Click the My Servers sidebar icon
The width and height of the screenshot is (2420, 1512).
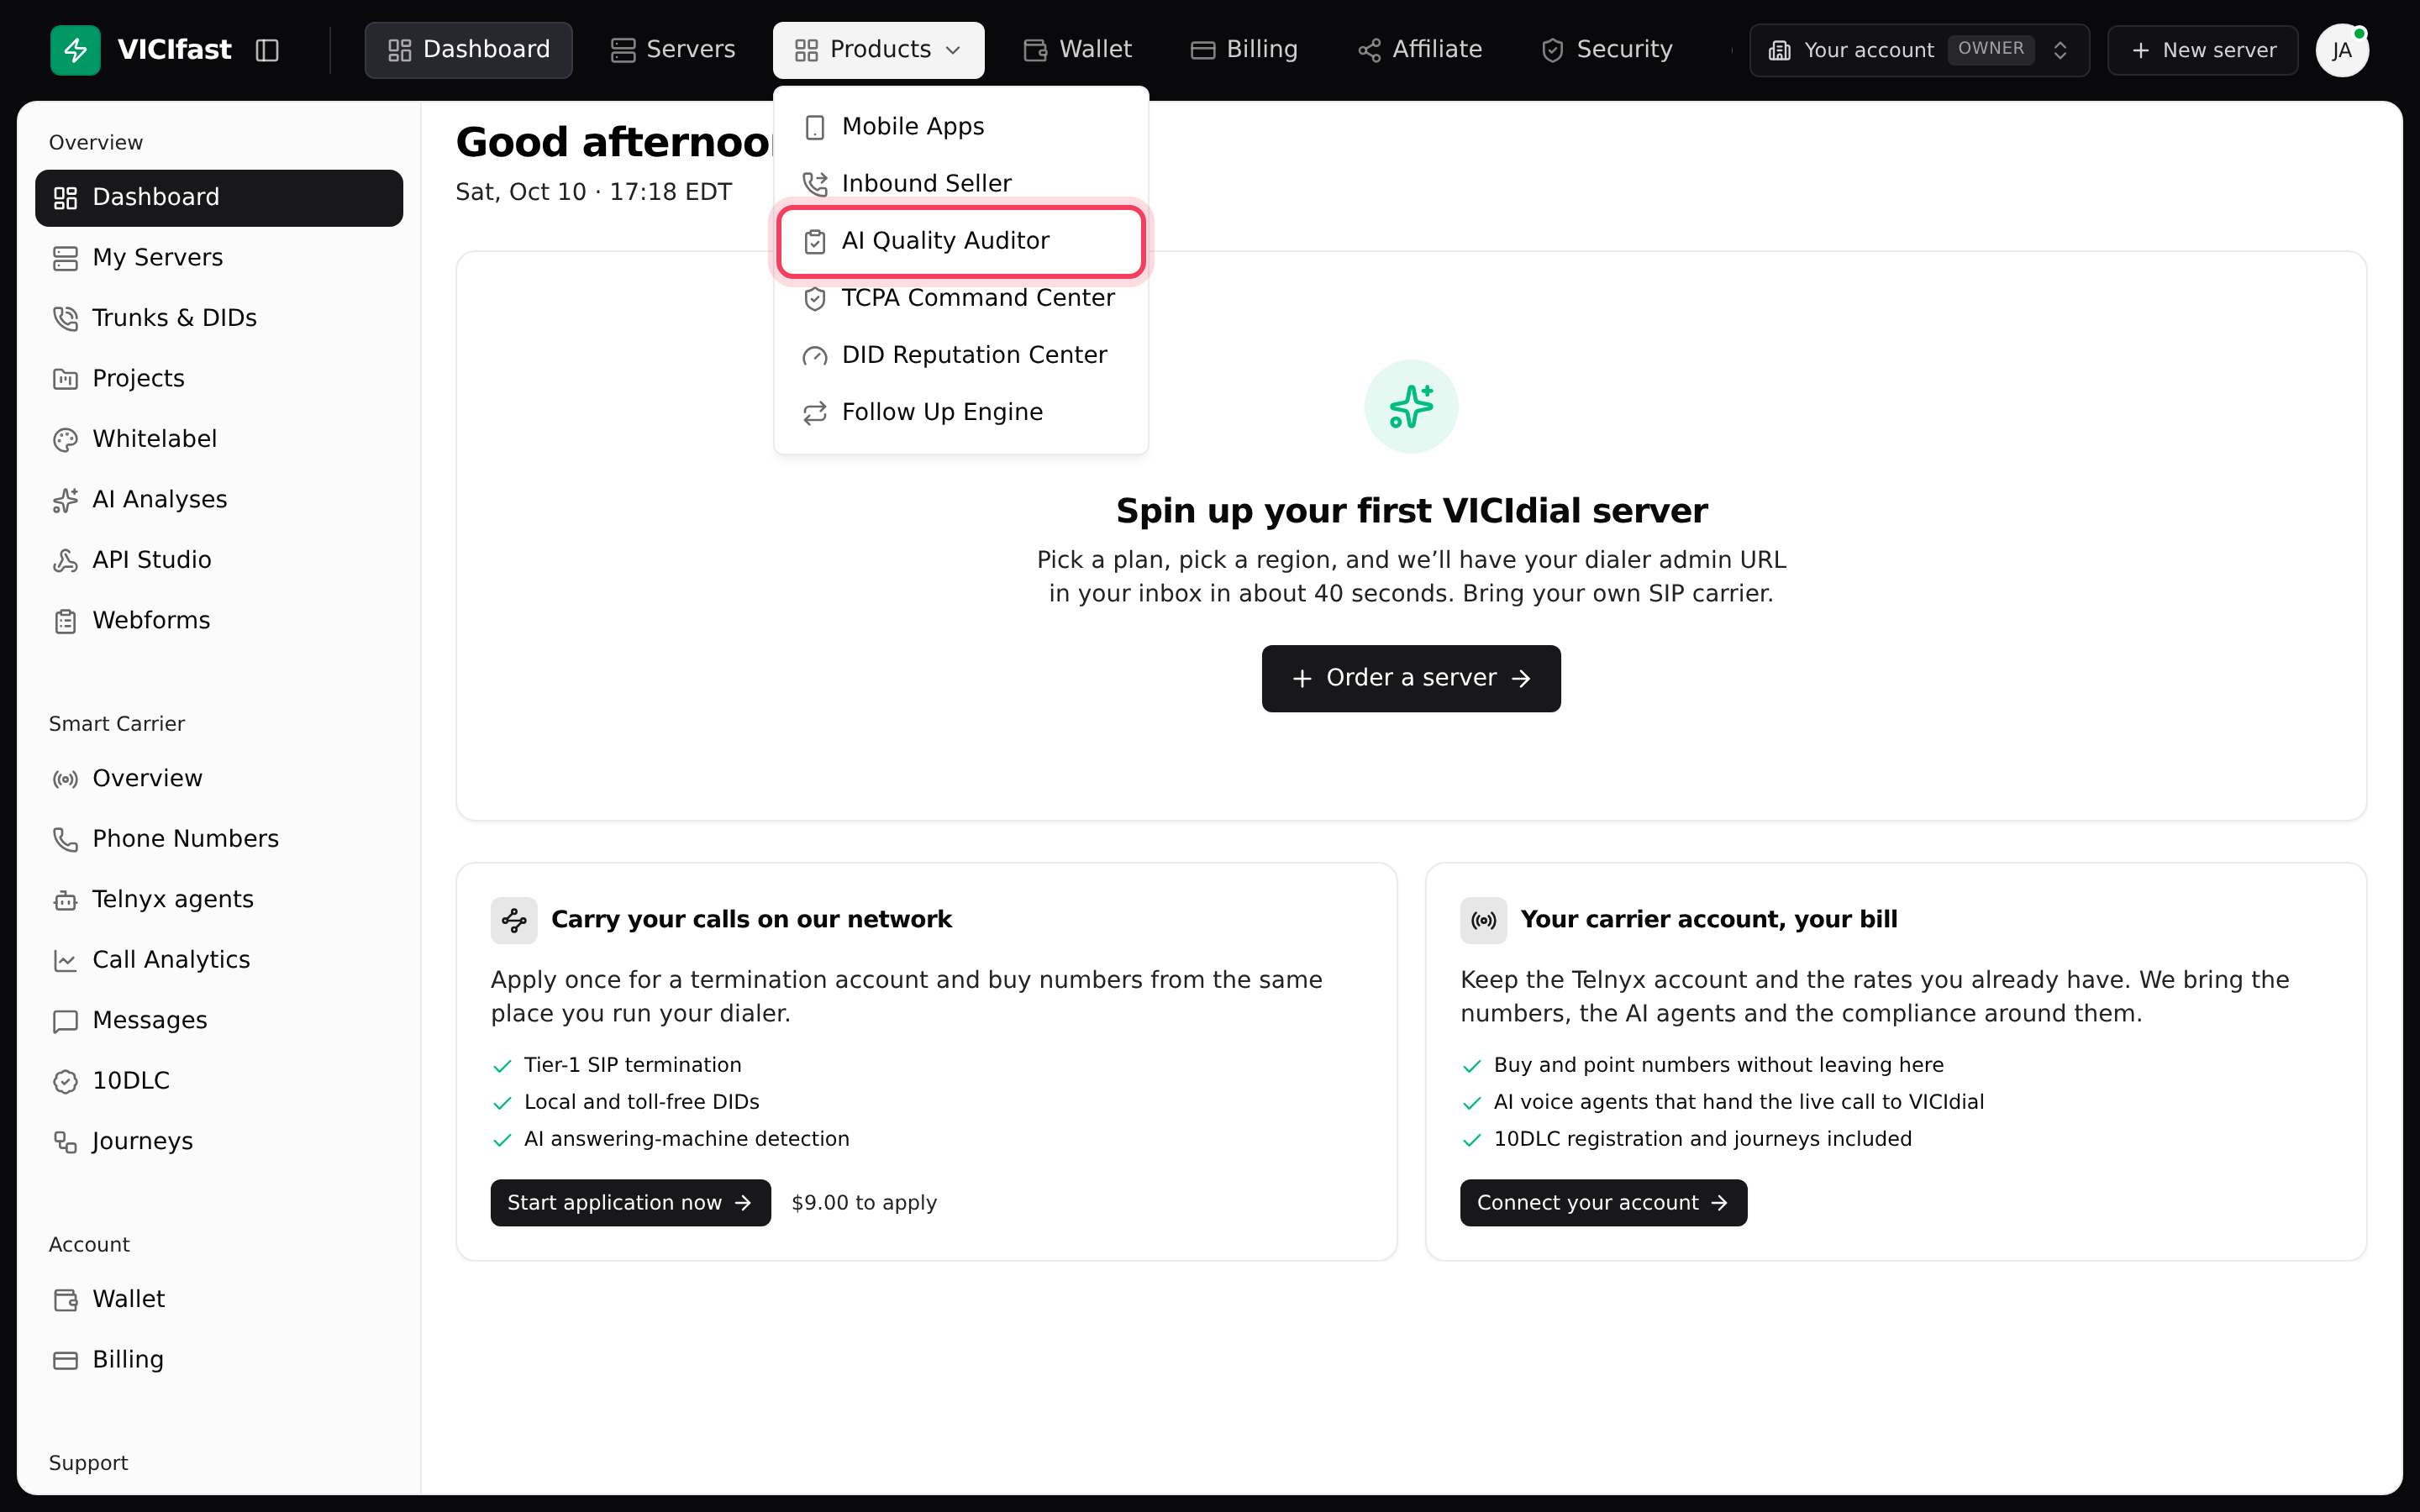pos(65,258)
